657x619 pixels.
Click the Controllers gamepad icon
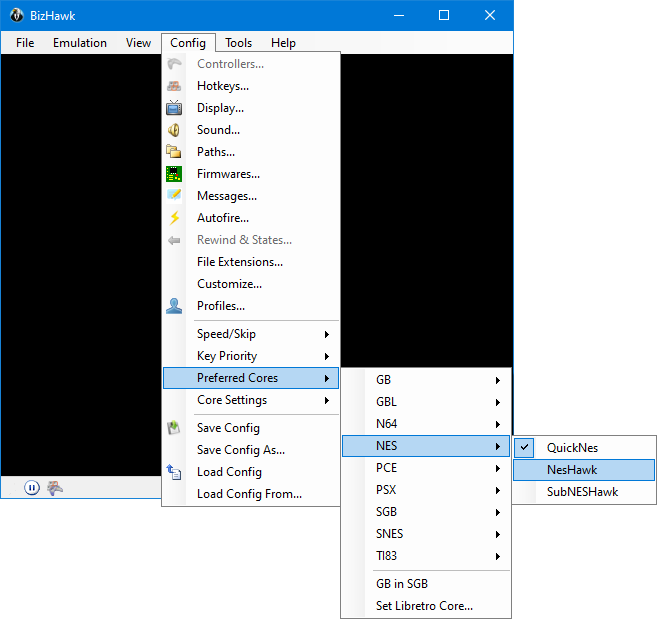coord(174,64)
